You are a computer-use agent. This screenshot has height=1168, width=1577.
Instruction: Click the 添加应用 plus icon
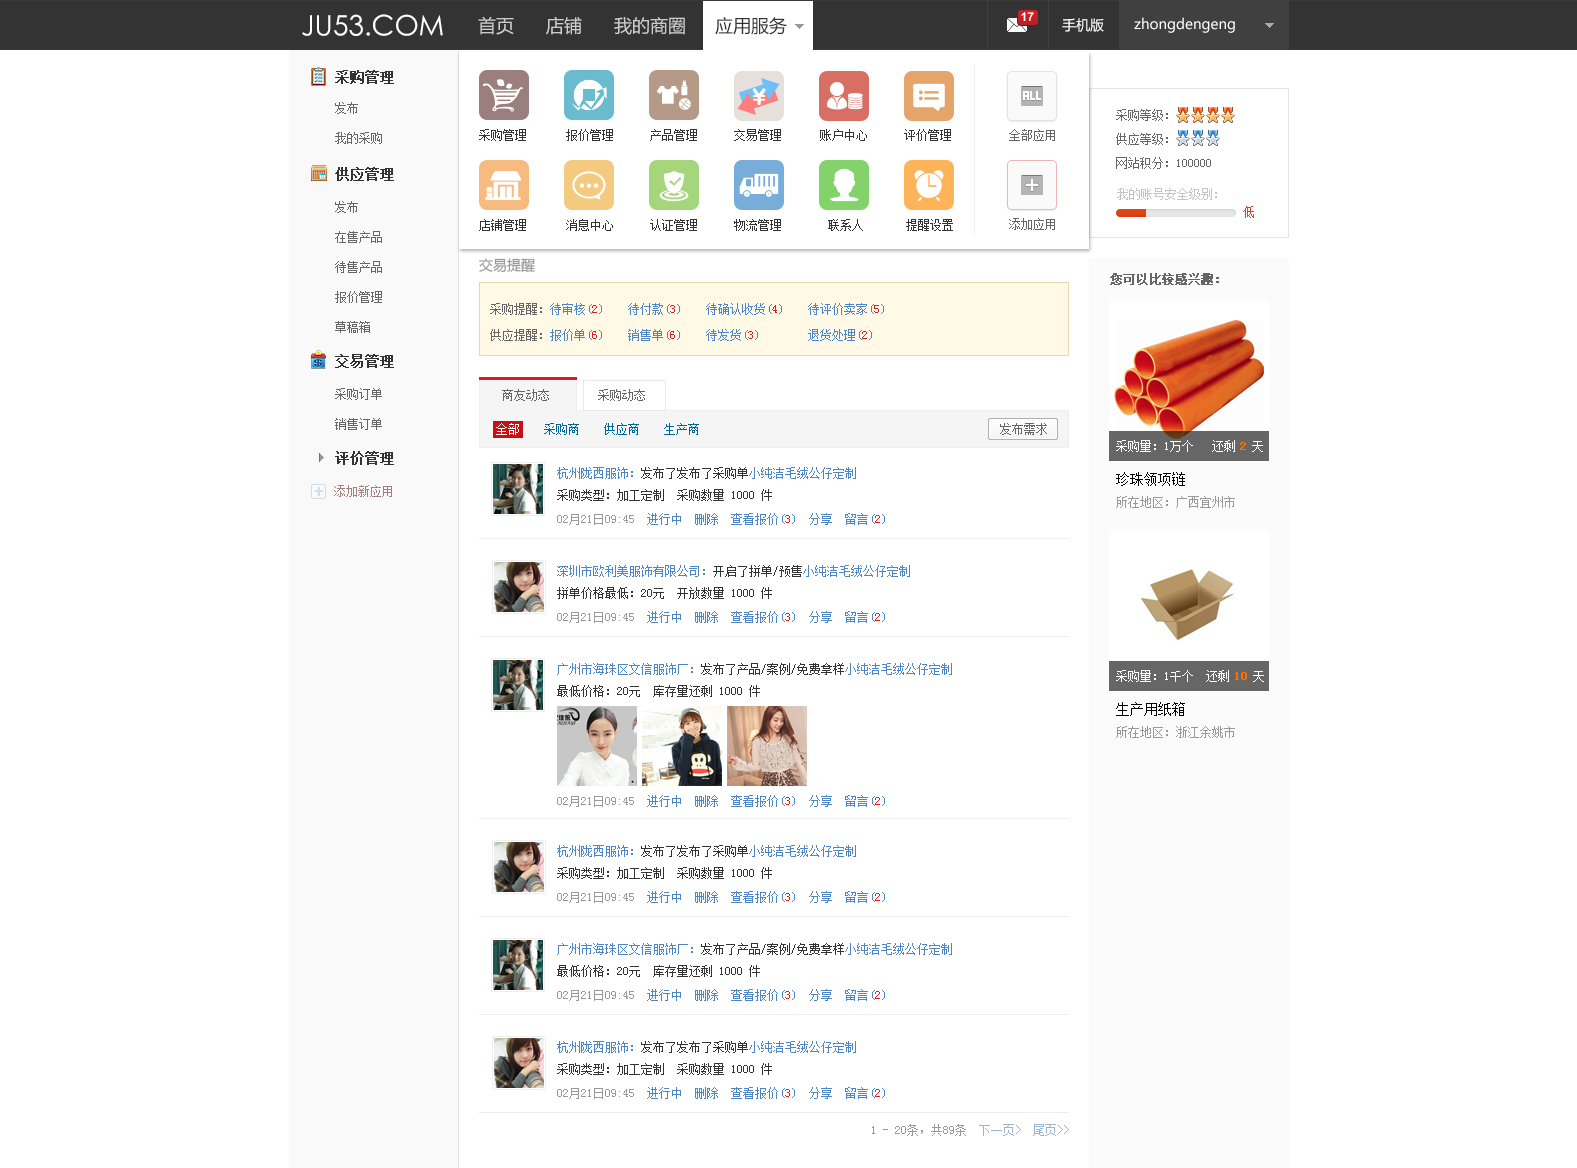(1031, 186)
